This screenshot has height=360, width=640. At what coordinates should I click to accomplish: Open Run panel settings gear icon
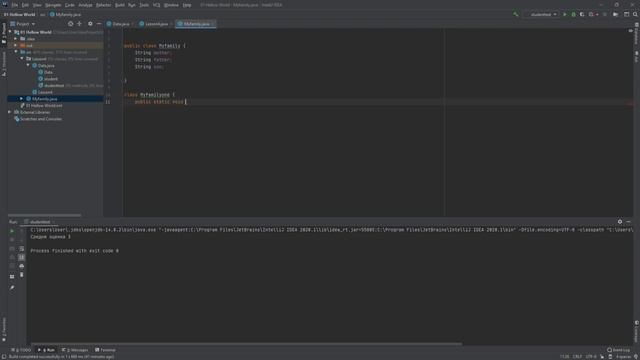click(620, 222)
